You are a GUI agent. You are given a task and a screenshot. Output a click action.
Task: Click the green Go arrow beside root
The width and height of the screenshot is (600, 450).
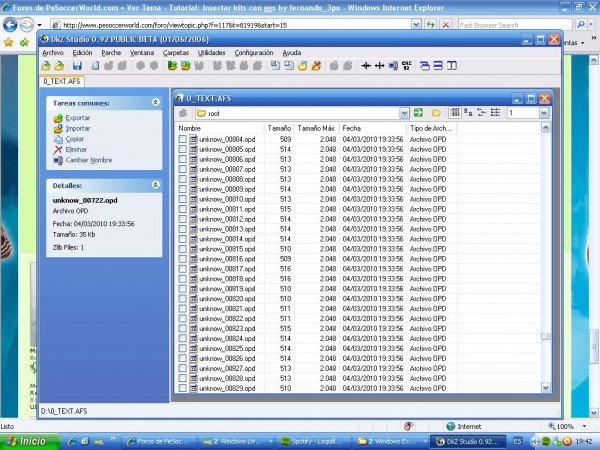tap(418, 113)
